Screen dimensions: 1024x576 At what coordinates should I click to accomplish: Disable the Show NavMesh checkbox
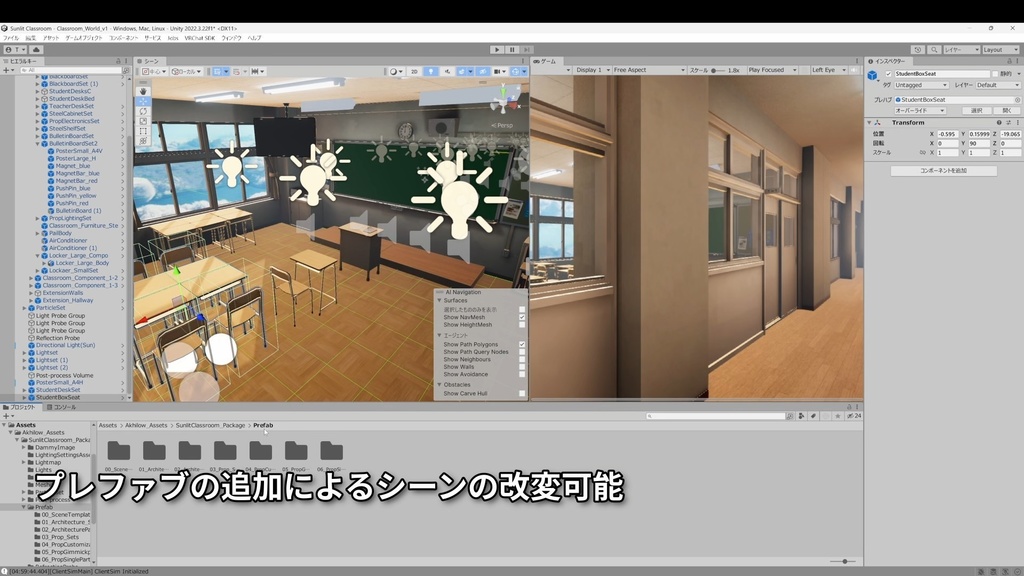pyautogui.click(x=522, y=317)
